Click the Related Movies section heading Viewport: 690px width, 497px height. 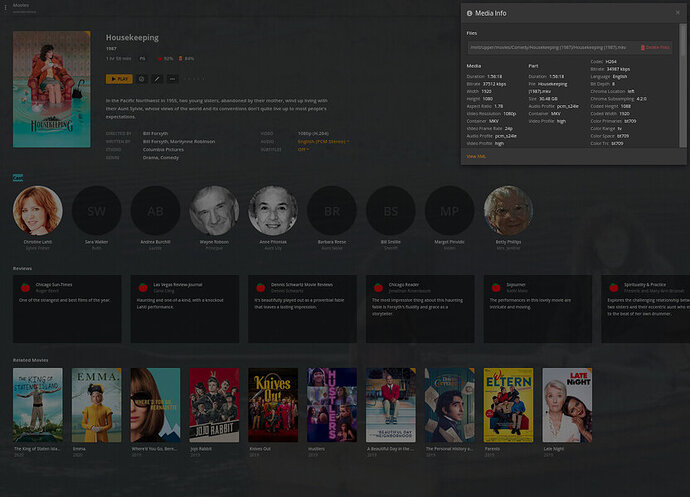[x=30, y=360]
